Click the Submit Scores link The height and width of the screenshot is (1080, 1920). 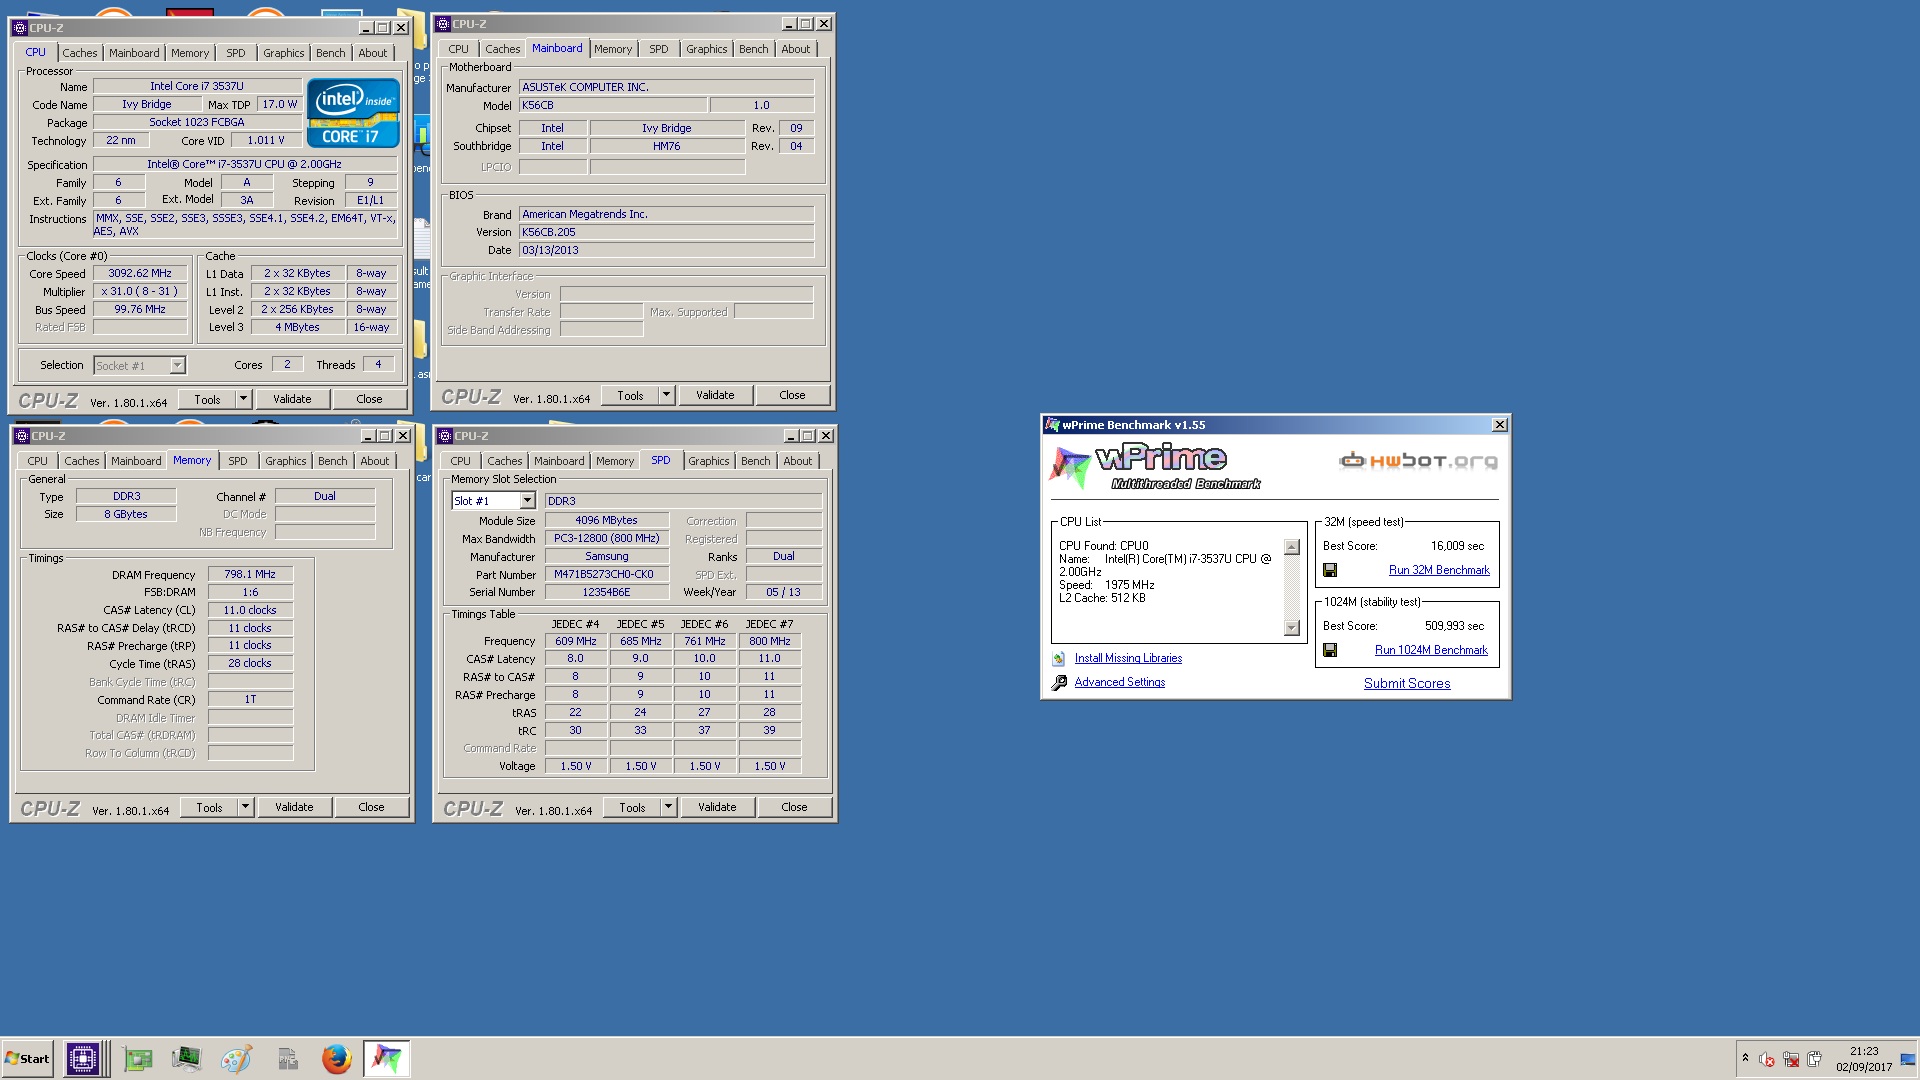(x=1407, y=684)
